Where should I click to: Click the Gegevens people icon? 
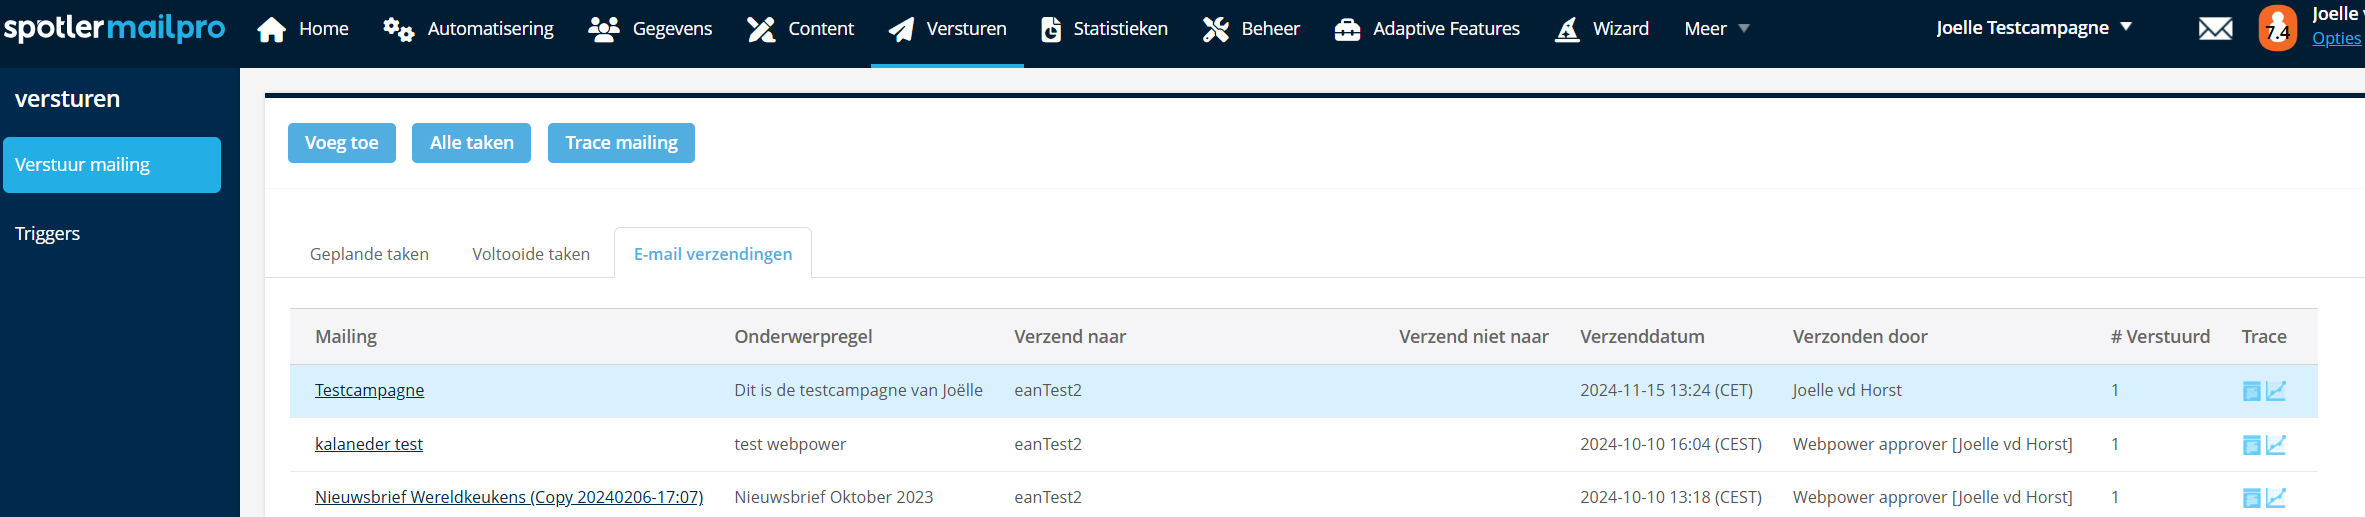pyautogui.click(x=603, y=29)
